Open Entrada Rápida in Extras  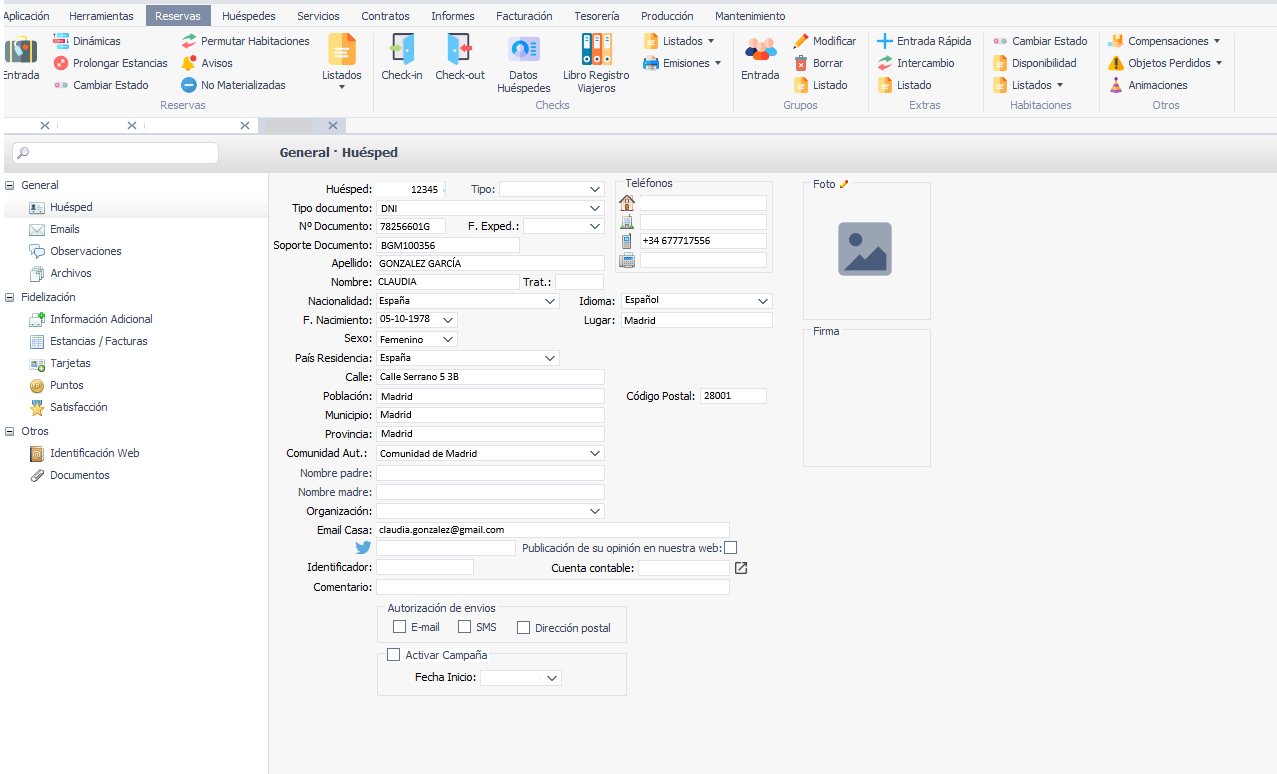pyautogui.click(x=924, y=41)
